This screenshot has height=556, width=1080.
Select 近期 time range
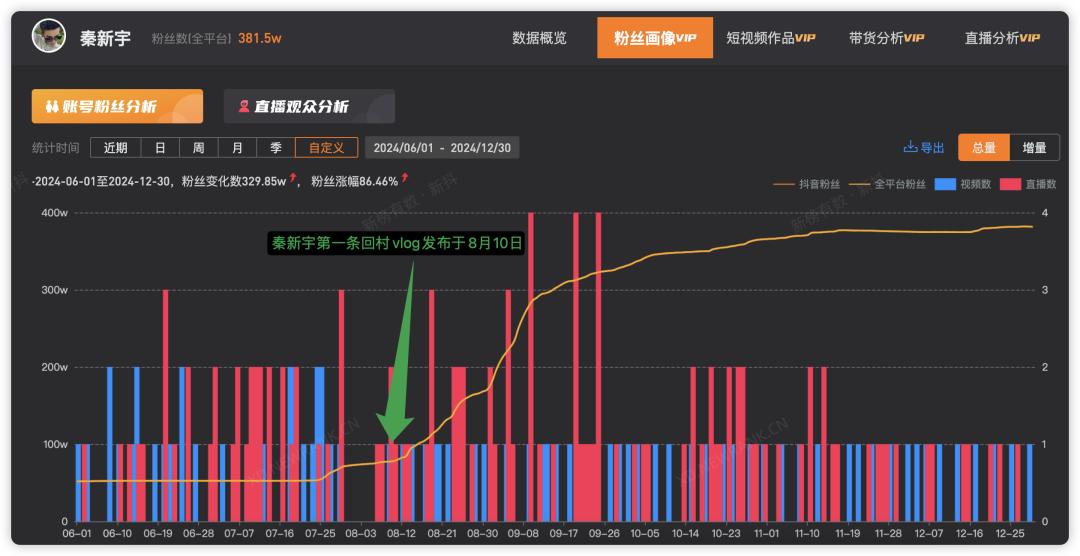coord(115,148)
